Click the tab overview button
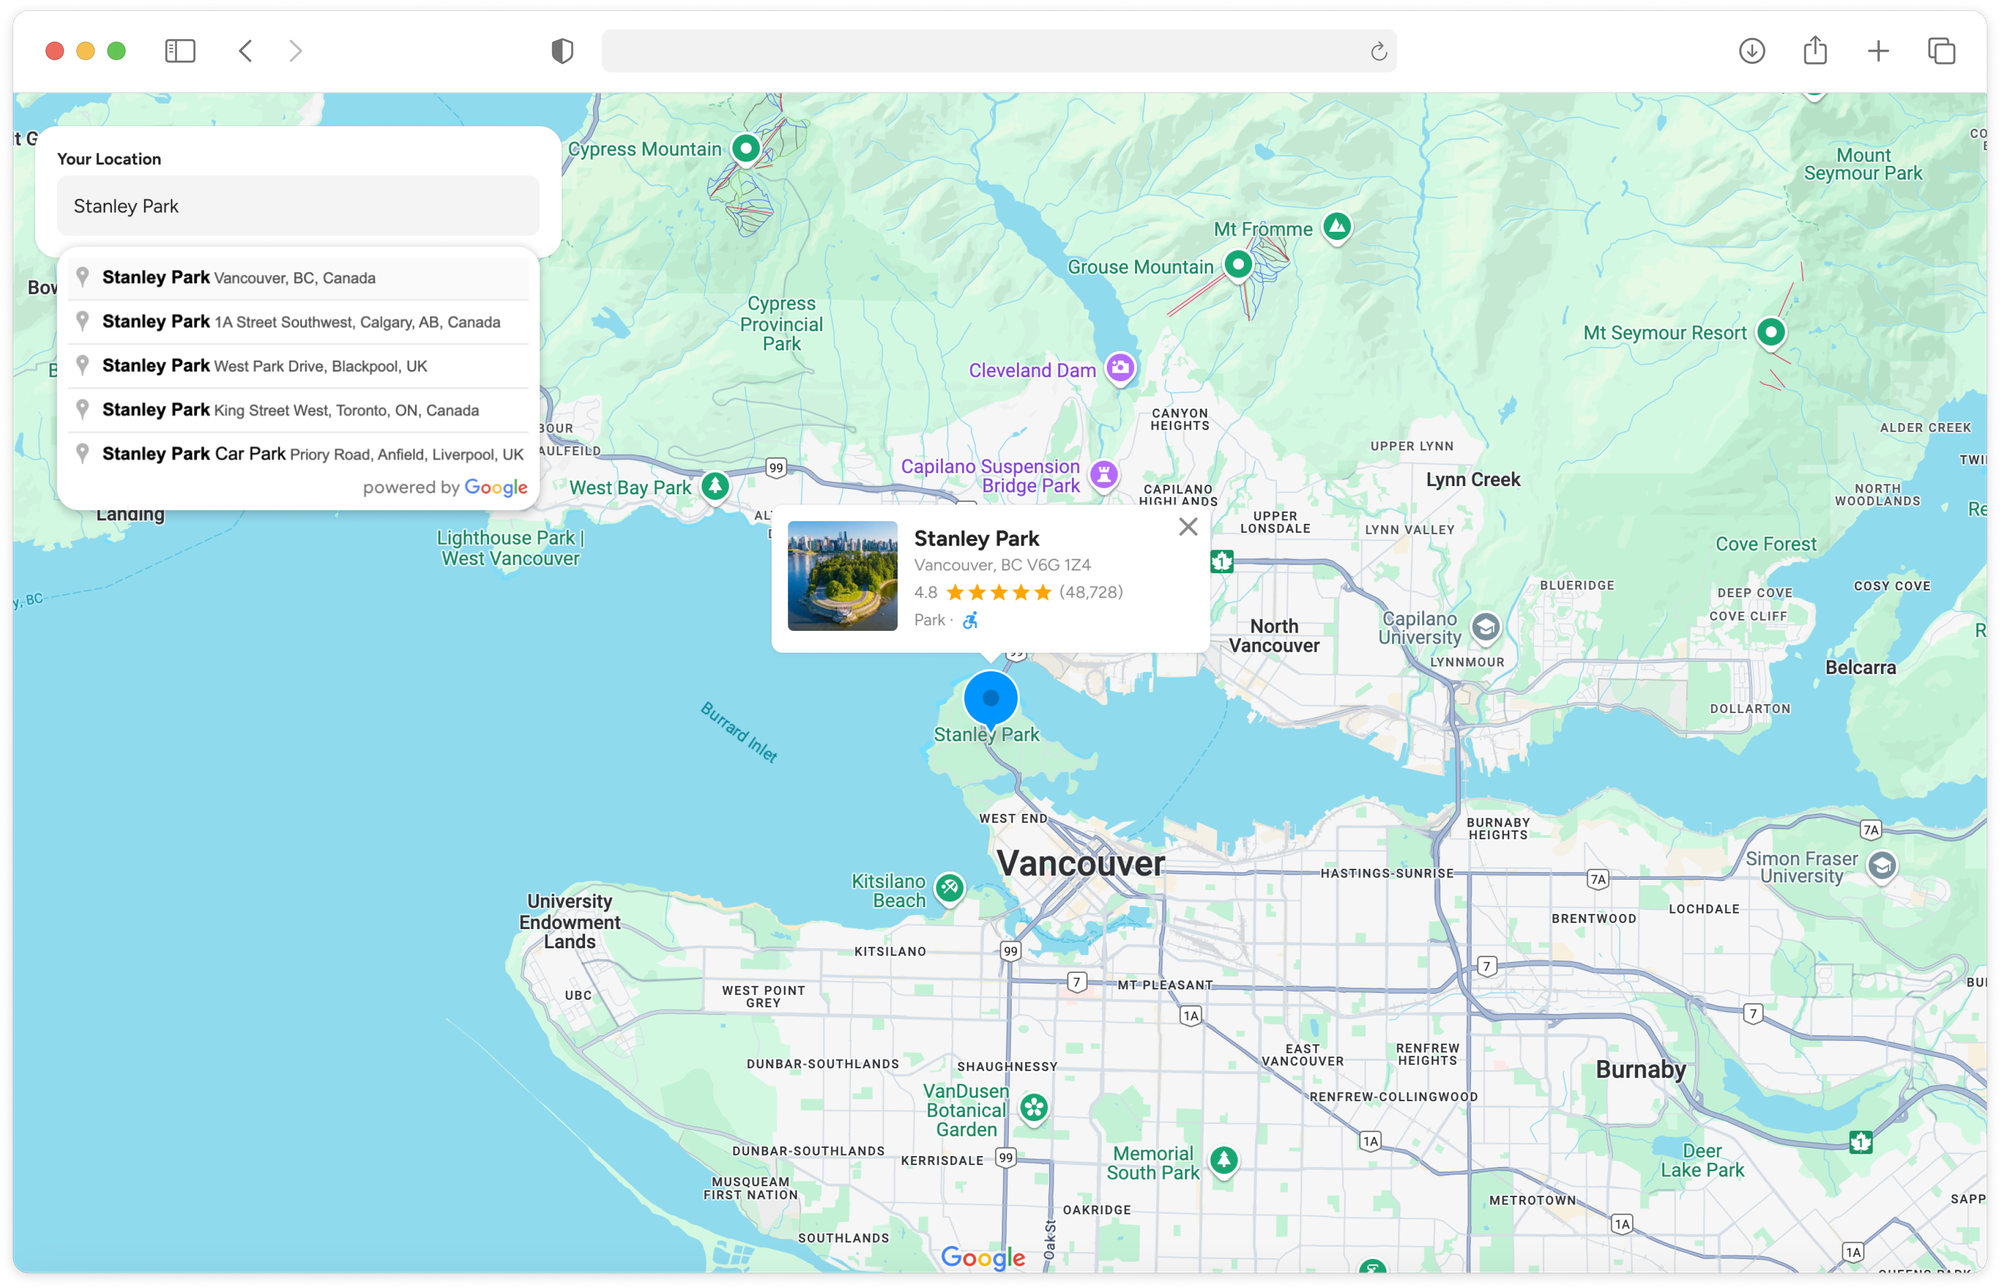 tap(1941, 50)
